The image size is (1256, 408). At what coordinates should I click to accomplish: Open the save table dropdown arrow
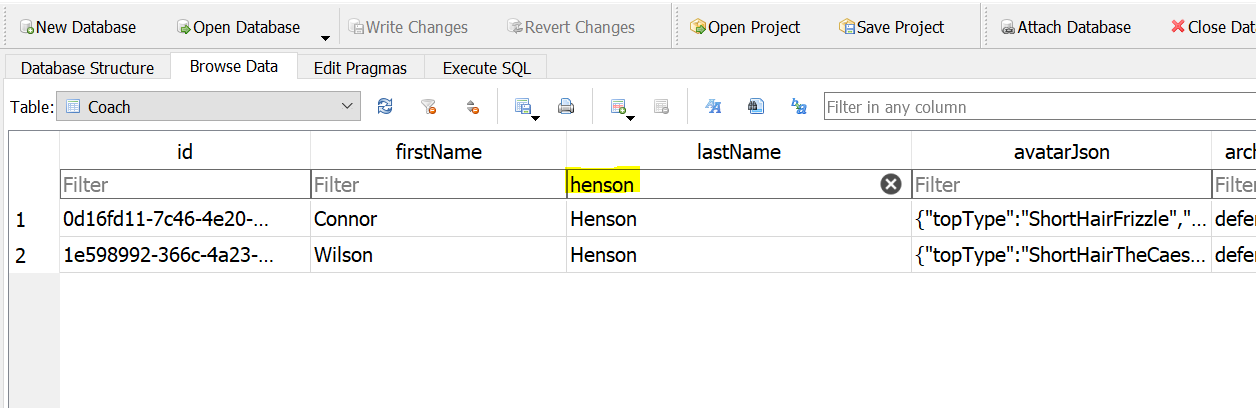click(x=536, y=118)
